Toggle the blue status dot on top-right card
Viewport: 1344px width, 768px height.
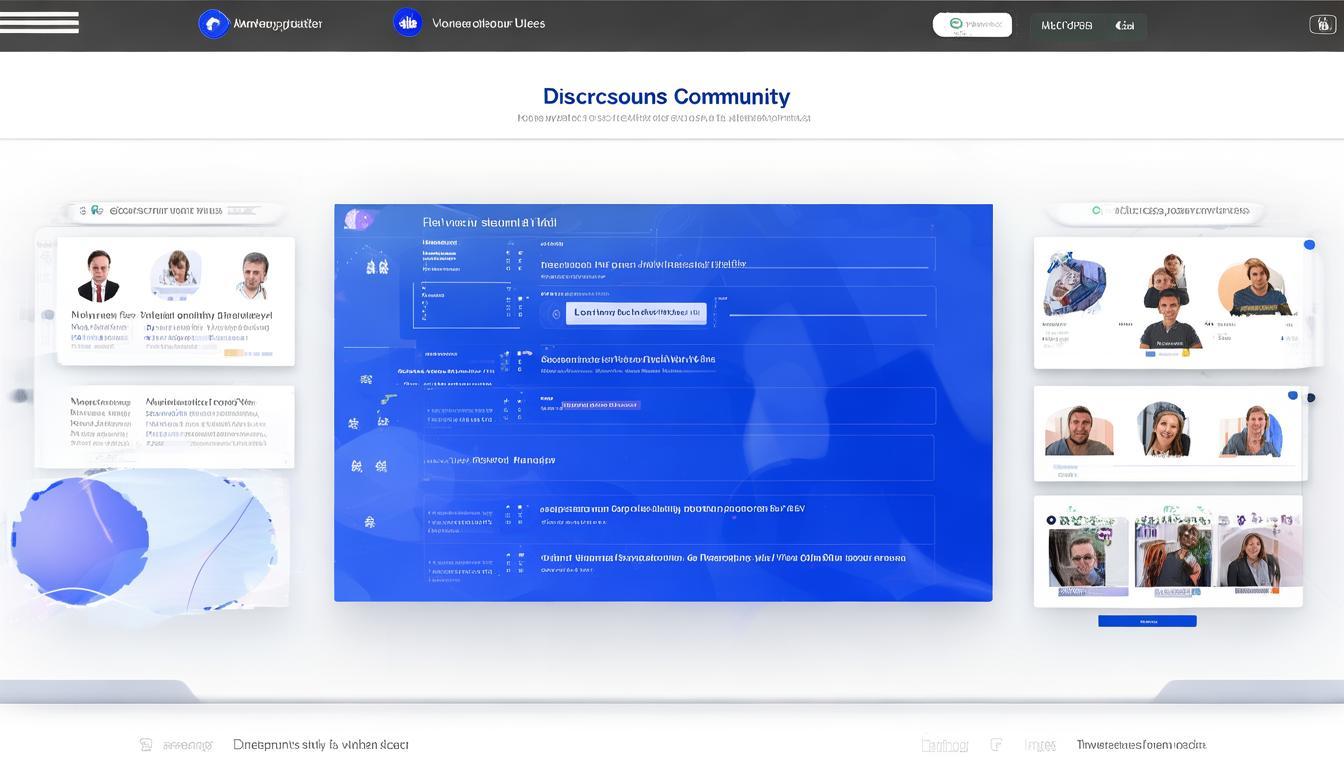tap(1309, 243)
